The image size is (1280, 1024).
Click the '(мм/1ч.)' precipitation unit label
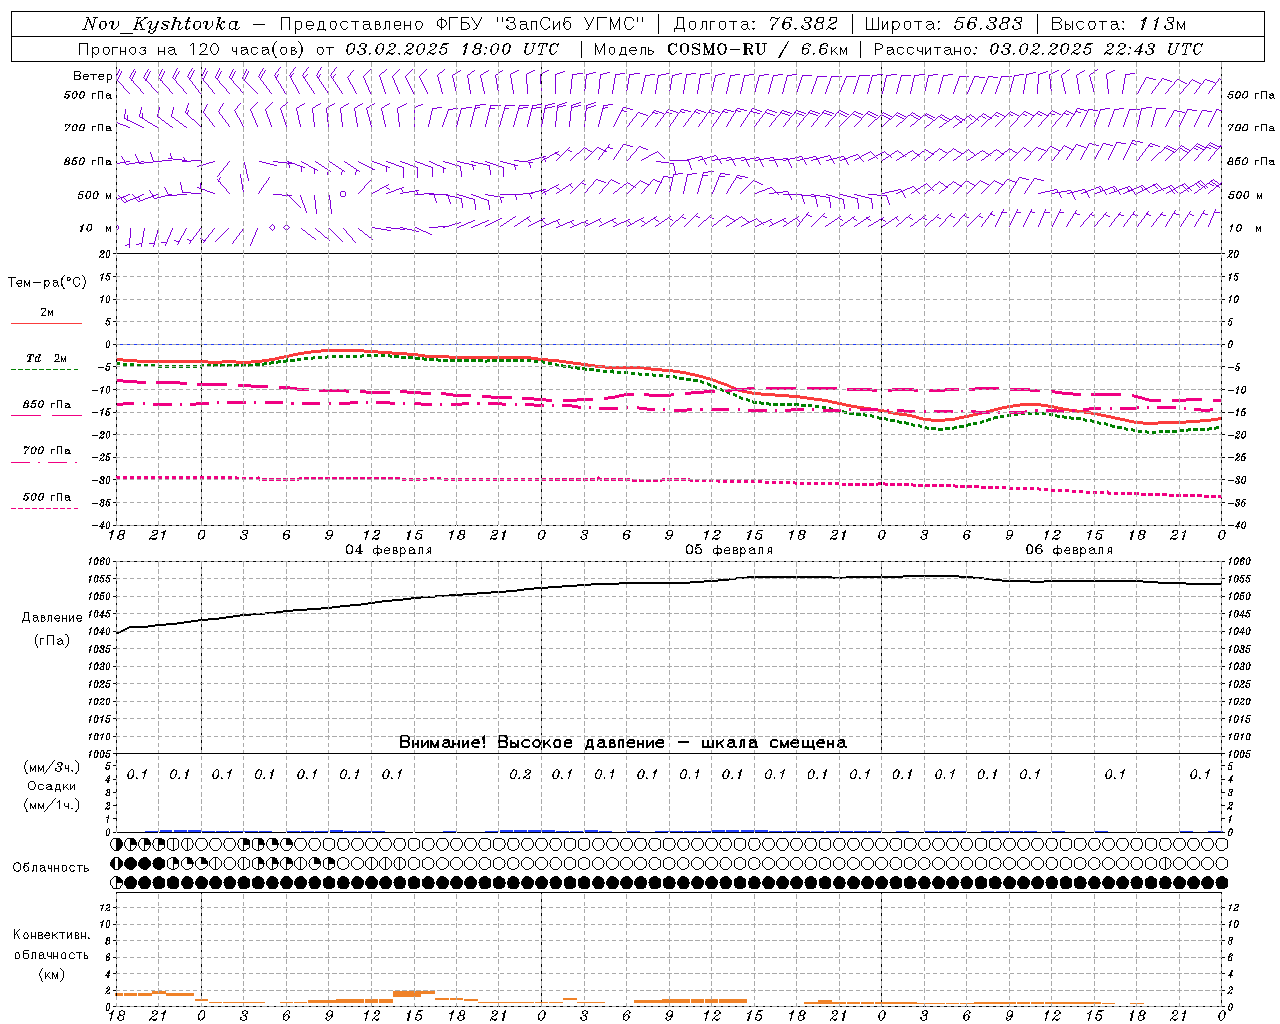[51, 804]
